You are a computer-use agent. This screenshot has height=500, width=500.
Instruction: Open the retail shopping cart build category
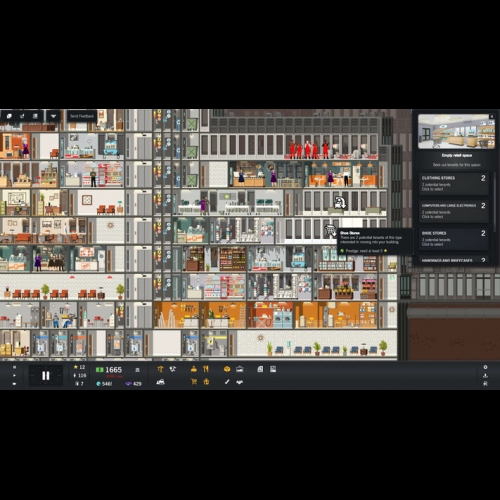coord(194,382)
